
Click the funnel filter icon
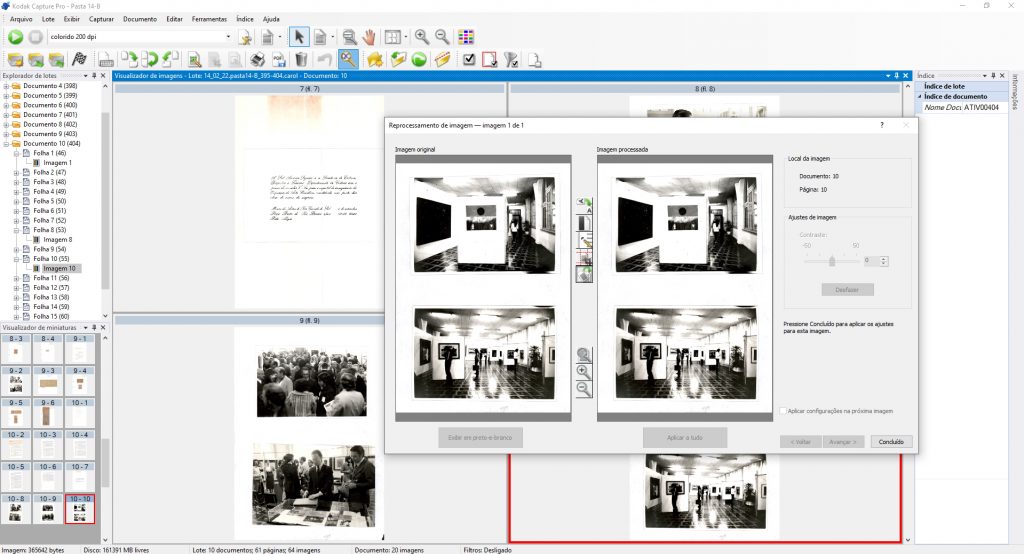click(x=511, y=59)
